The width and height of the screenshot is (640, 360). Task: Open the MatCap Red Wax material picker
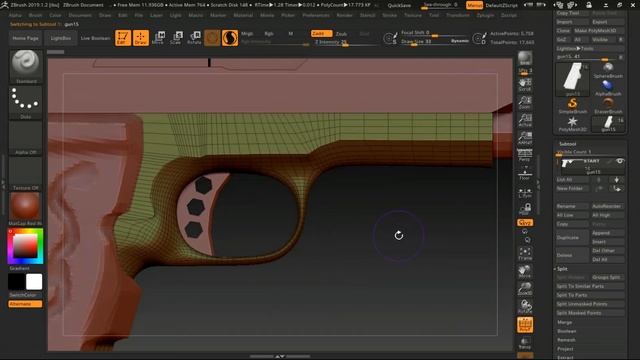click(x=26, y=209)
